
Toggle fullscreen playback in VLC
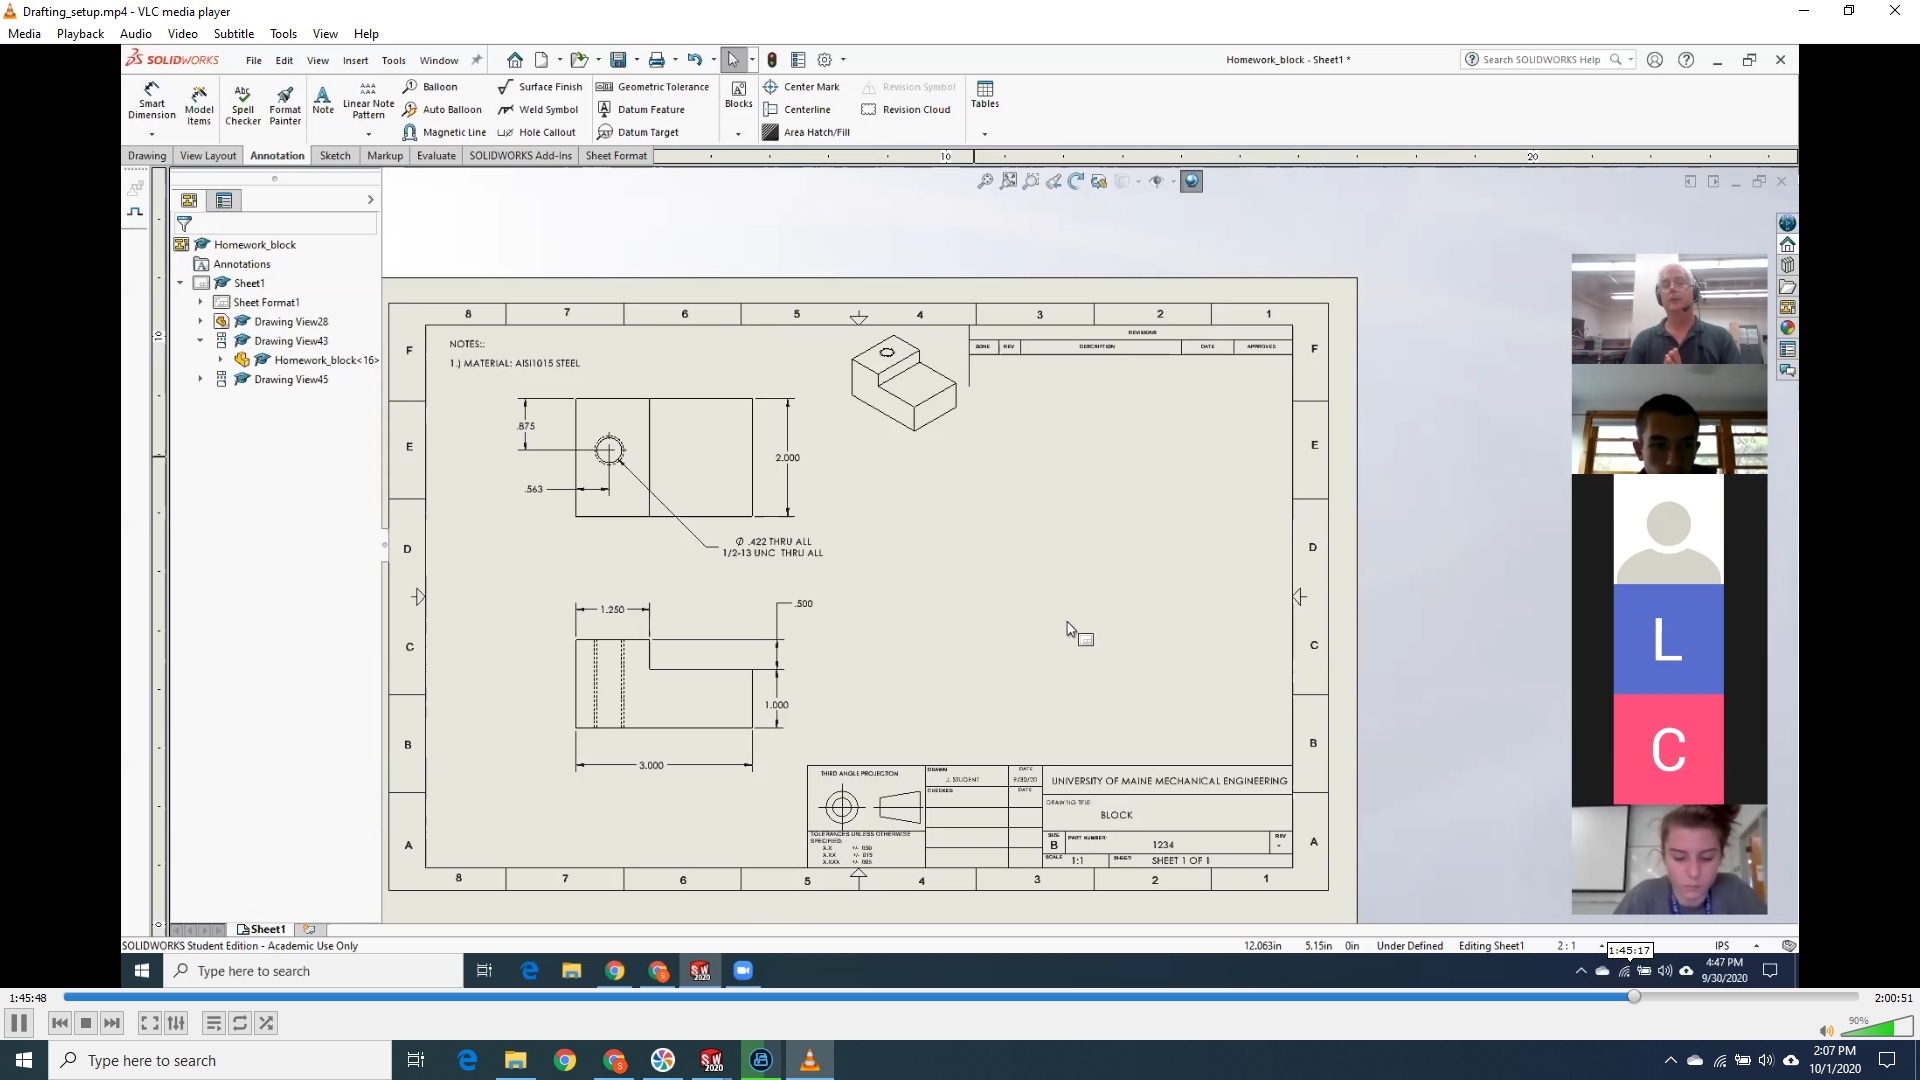pos(148,1022)
